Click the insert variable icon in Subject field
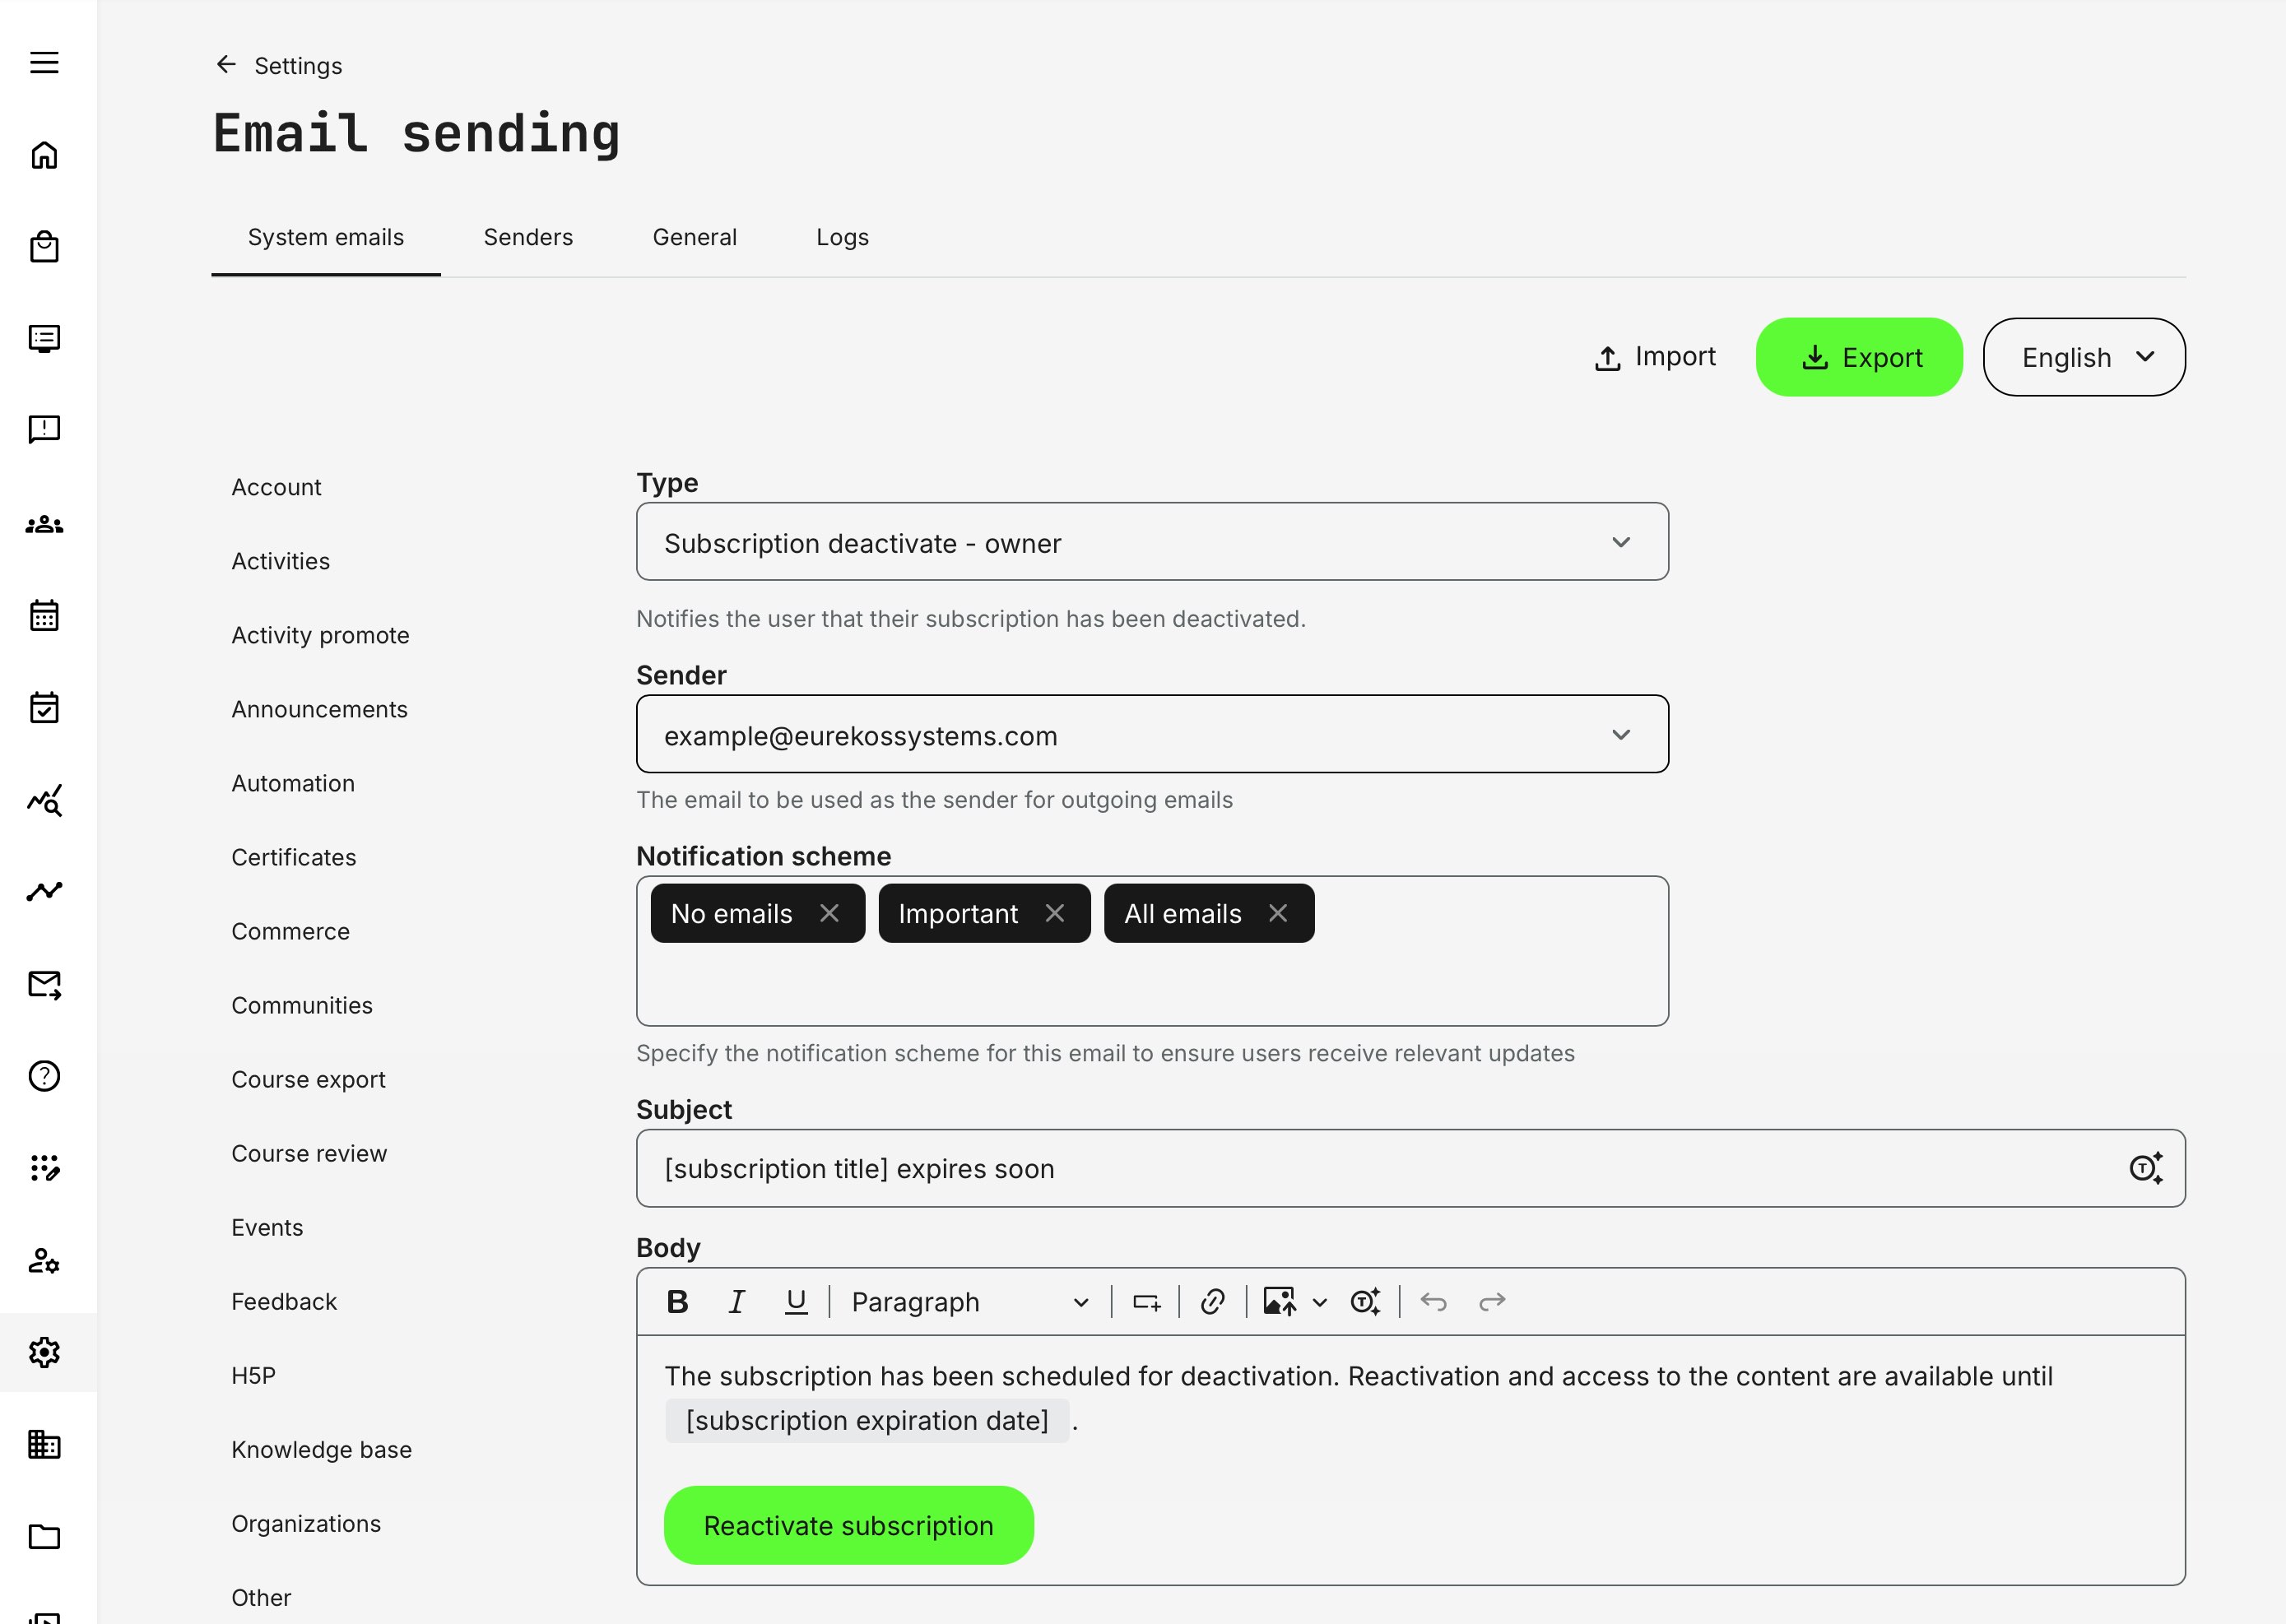 pos(2145,1168)
